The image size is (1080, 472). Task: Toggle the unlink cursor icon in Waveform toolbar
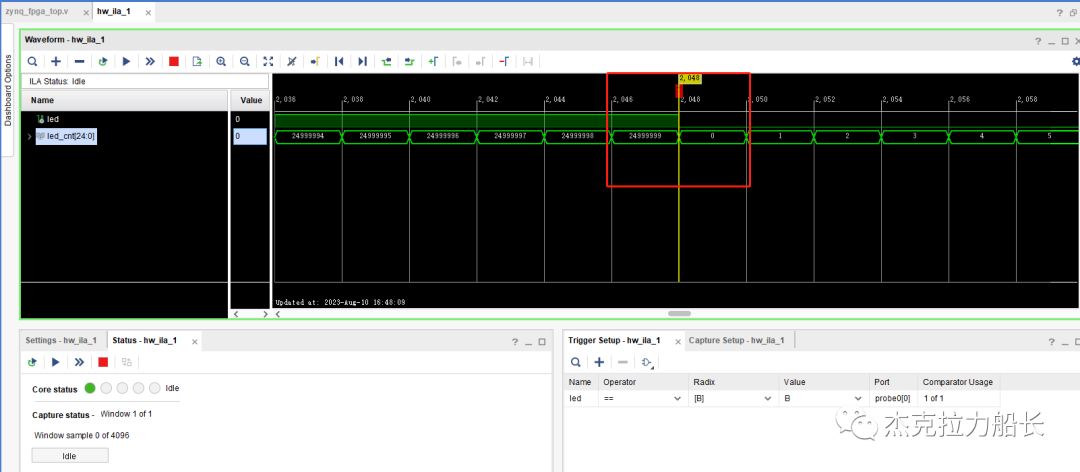pos(291,61)
